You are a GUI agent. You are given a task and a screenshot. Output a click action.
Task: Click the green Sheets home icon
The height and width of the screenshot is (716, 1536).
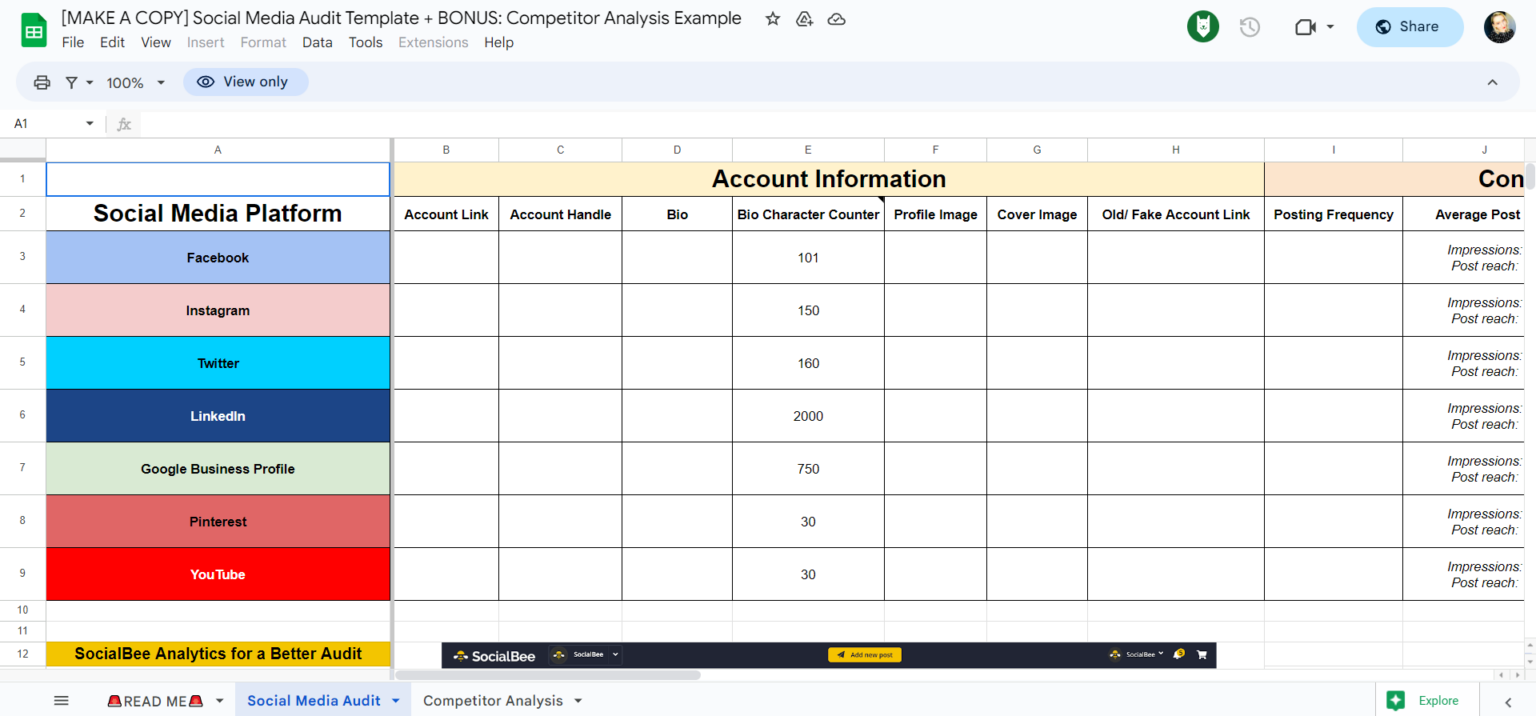(33, 27)
